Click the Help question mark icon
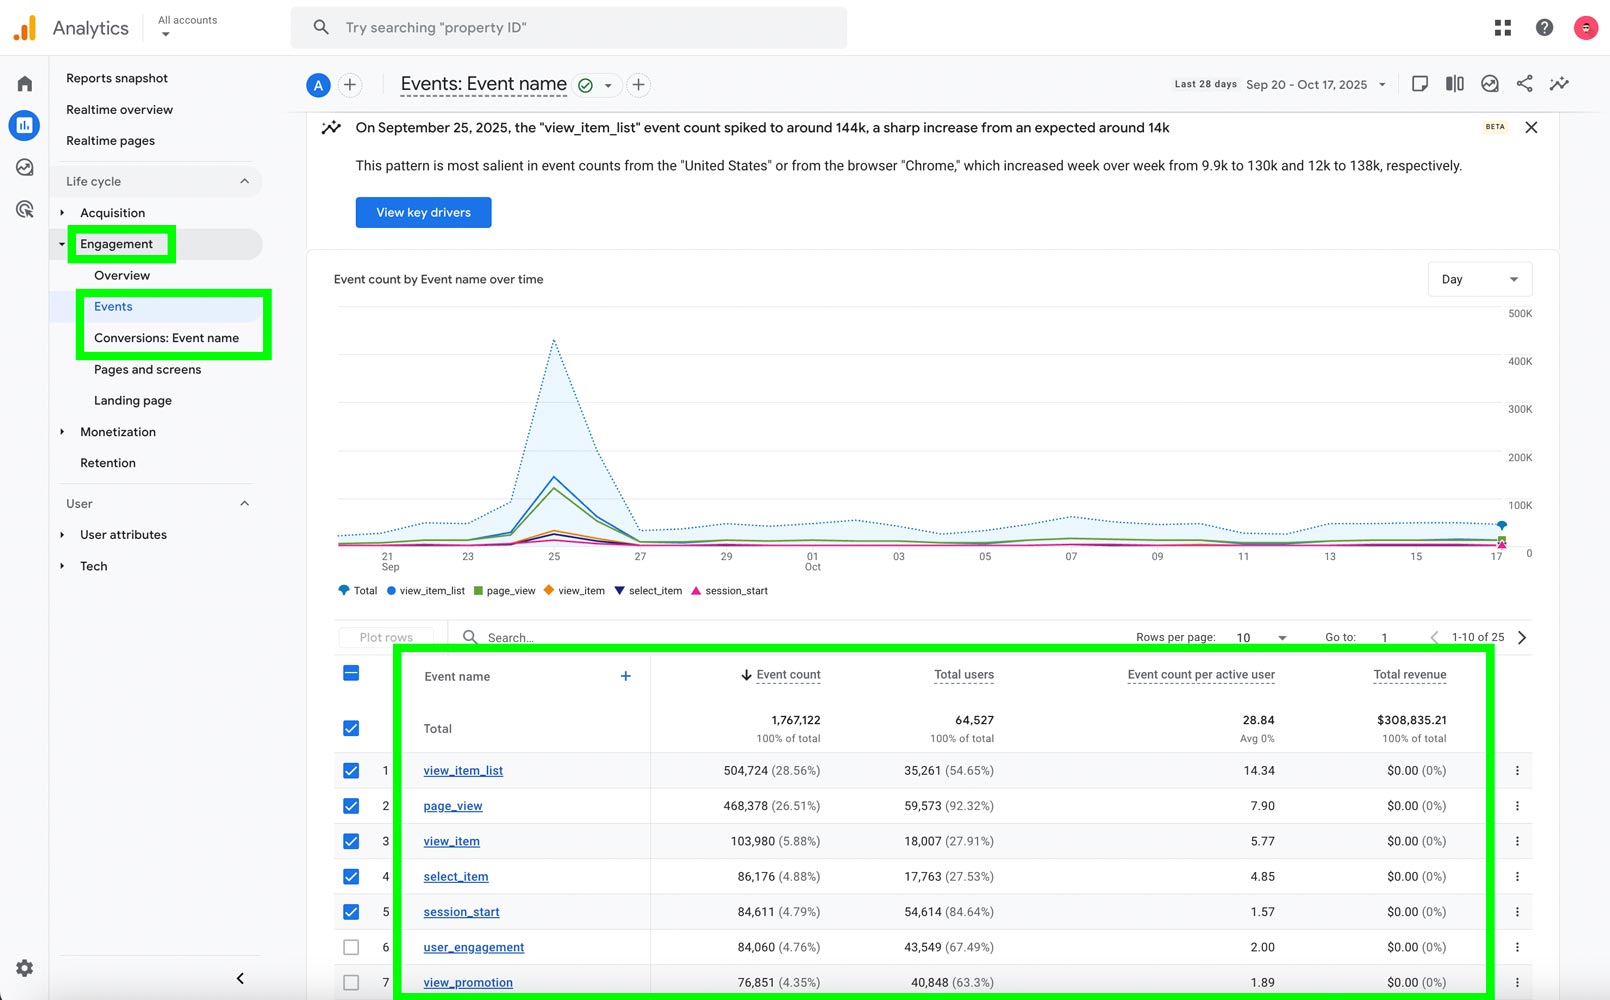The width and height of the screenshot is (1610, 1000). pyautogui.click(x=1544, y=28)
